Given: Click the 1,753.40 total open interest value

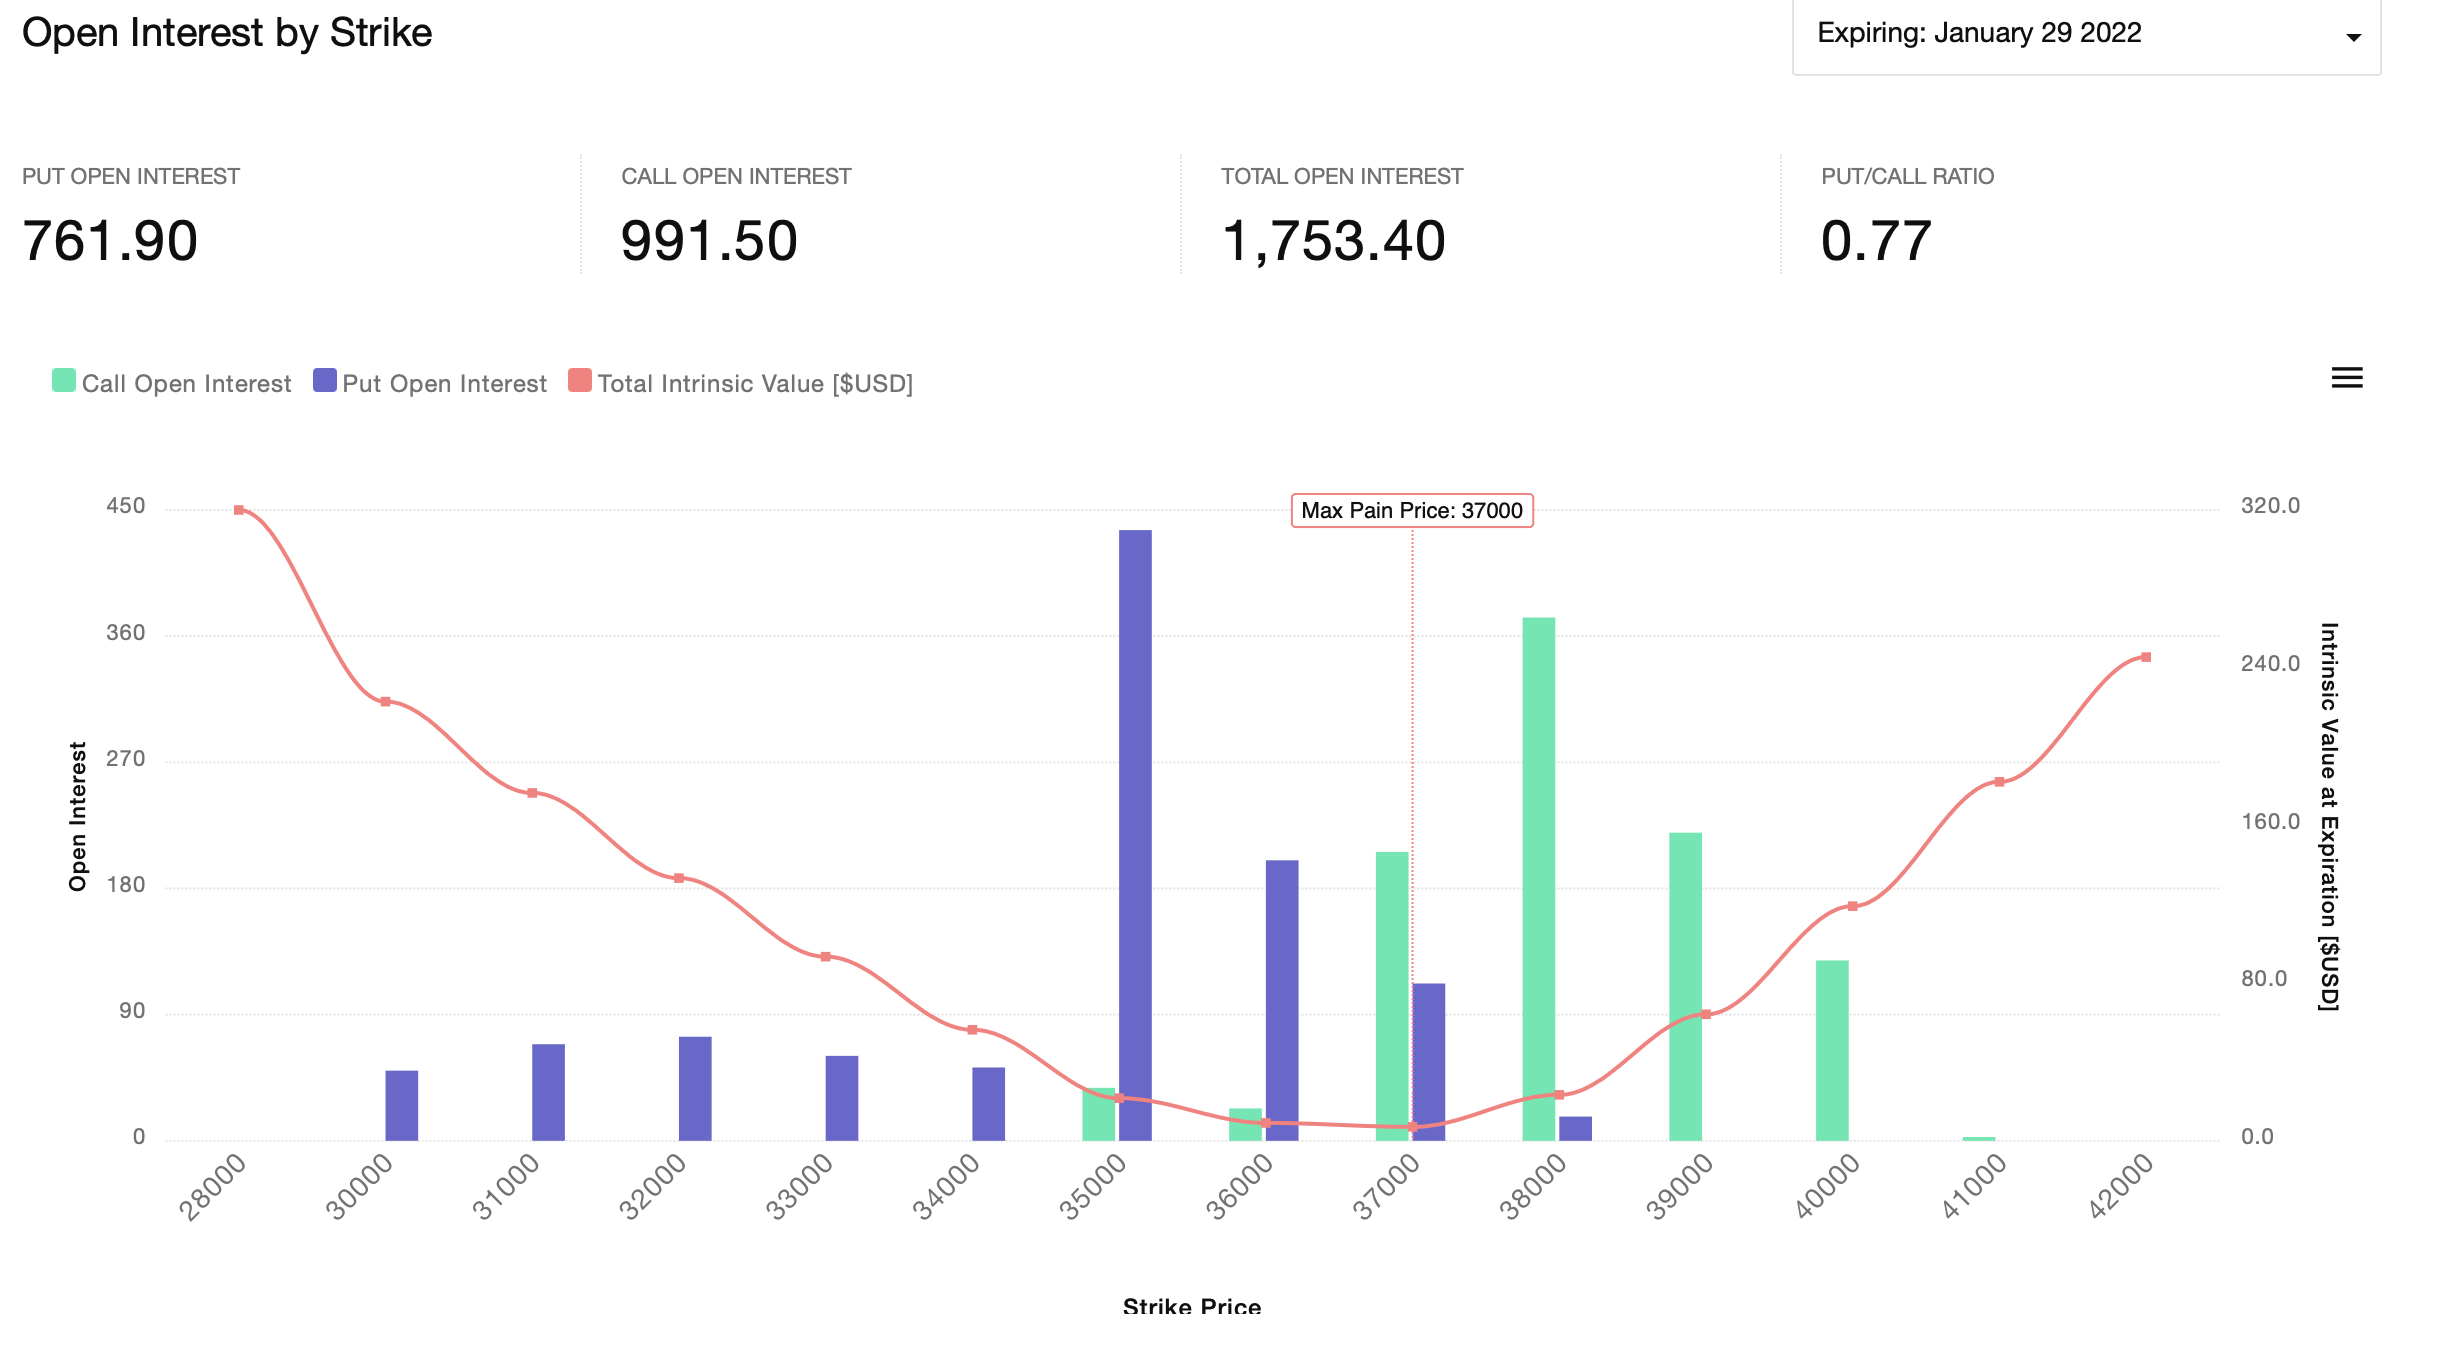Looking at the screenshot, I should tap(1334, 241).
